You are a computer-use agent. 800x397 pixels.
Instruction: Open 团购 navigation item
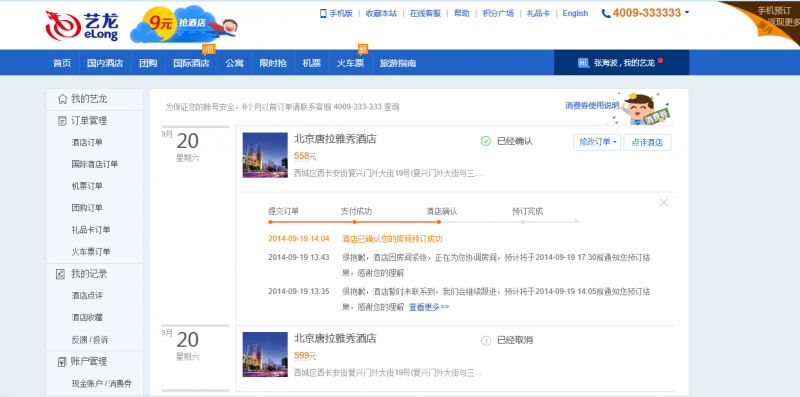pos(148,63)
